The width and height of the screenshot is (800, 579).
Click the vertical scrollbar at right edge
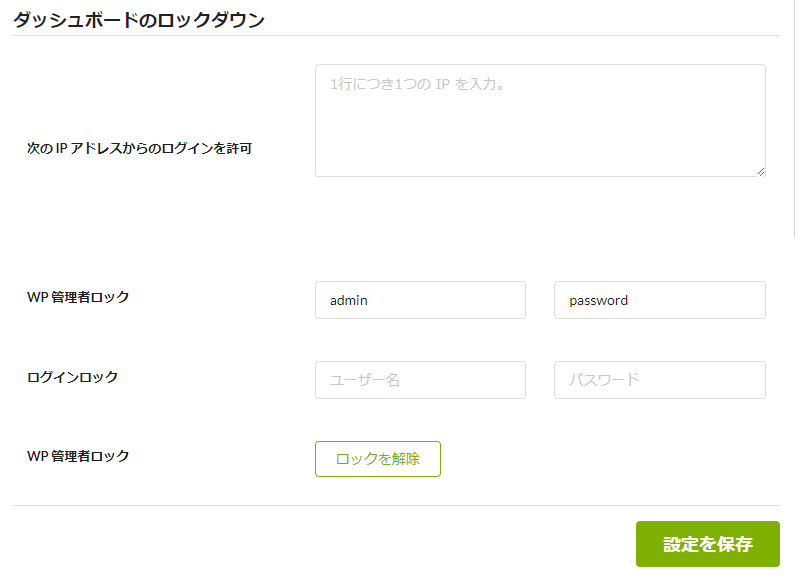(x=794, y=118)
